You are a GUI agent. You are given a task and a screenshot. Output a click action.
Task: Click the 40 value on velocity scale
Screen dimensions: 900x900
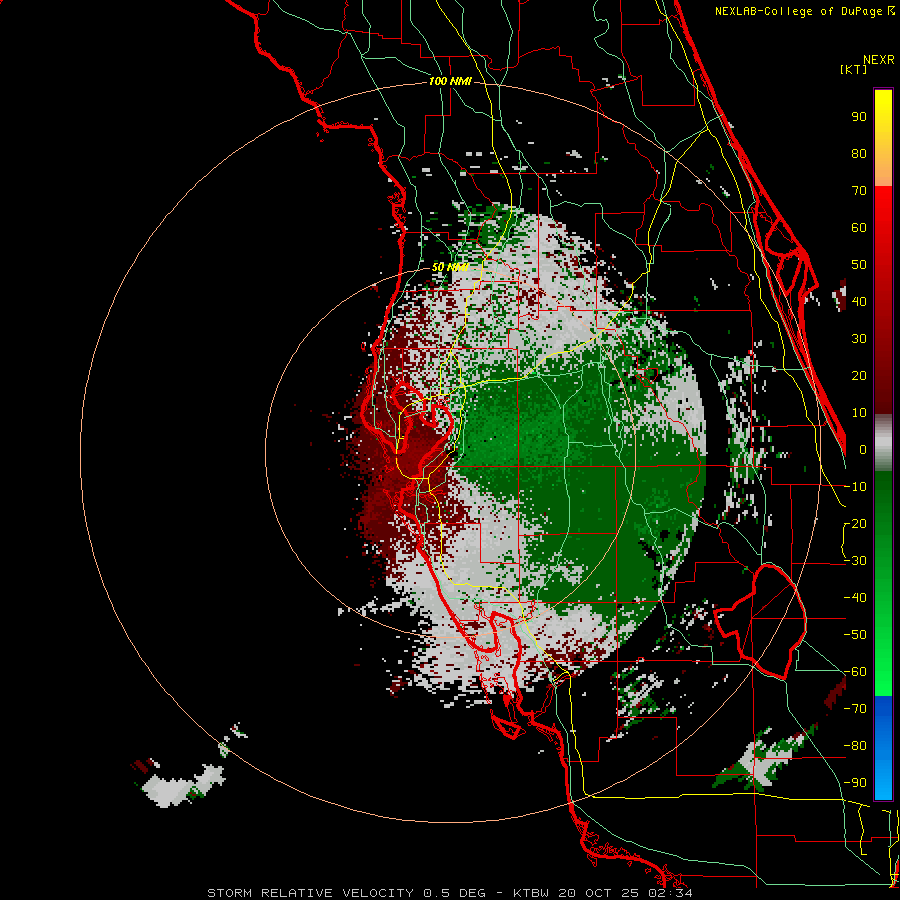click(x=859, y=301)
